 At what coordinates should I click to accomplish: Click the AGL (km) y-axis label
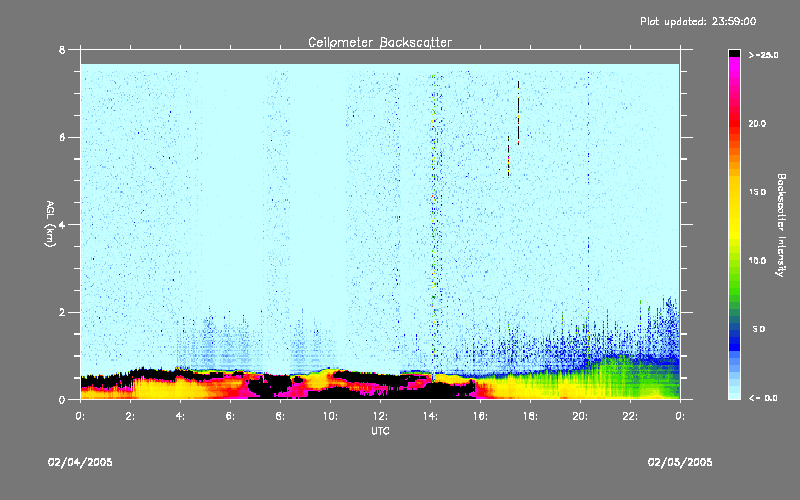point(50,224)
